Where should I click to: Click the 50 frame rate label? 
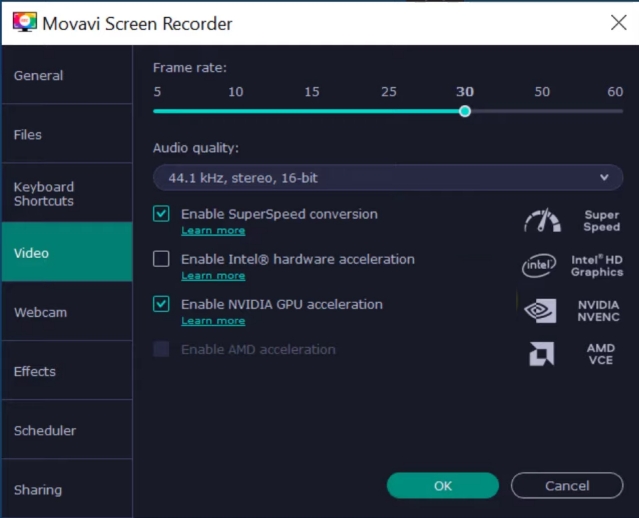click(x=542, y=92)
